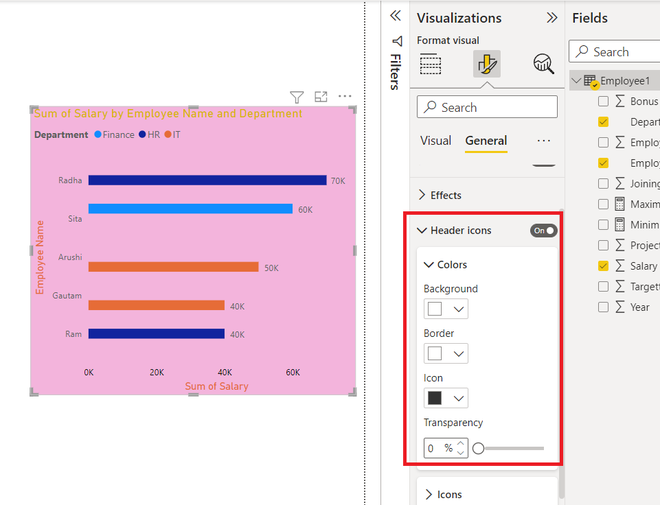Switch to the General tab

coord(486,141)
